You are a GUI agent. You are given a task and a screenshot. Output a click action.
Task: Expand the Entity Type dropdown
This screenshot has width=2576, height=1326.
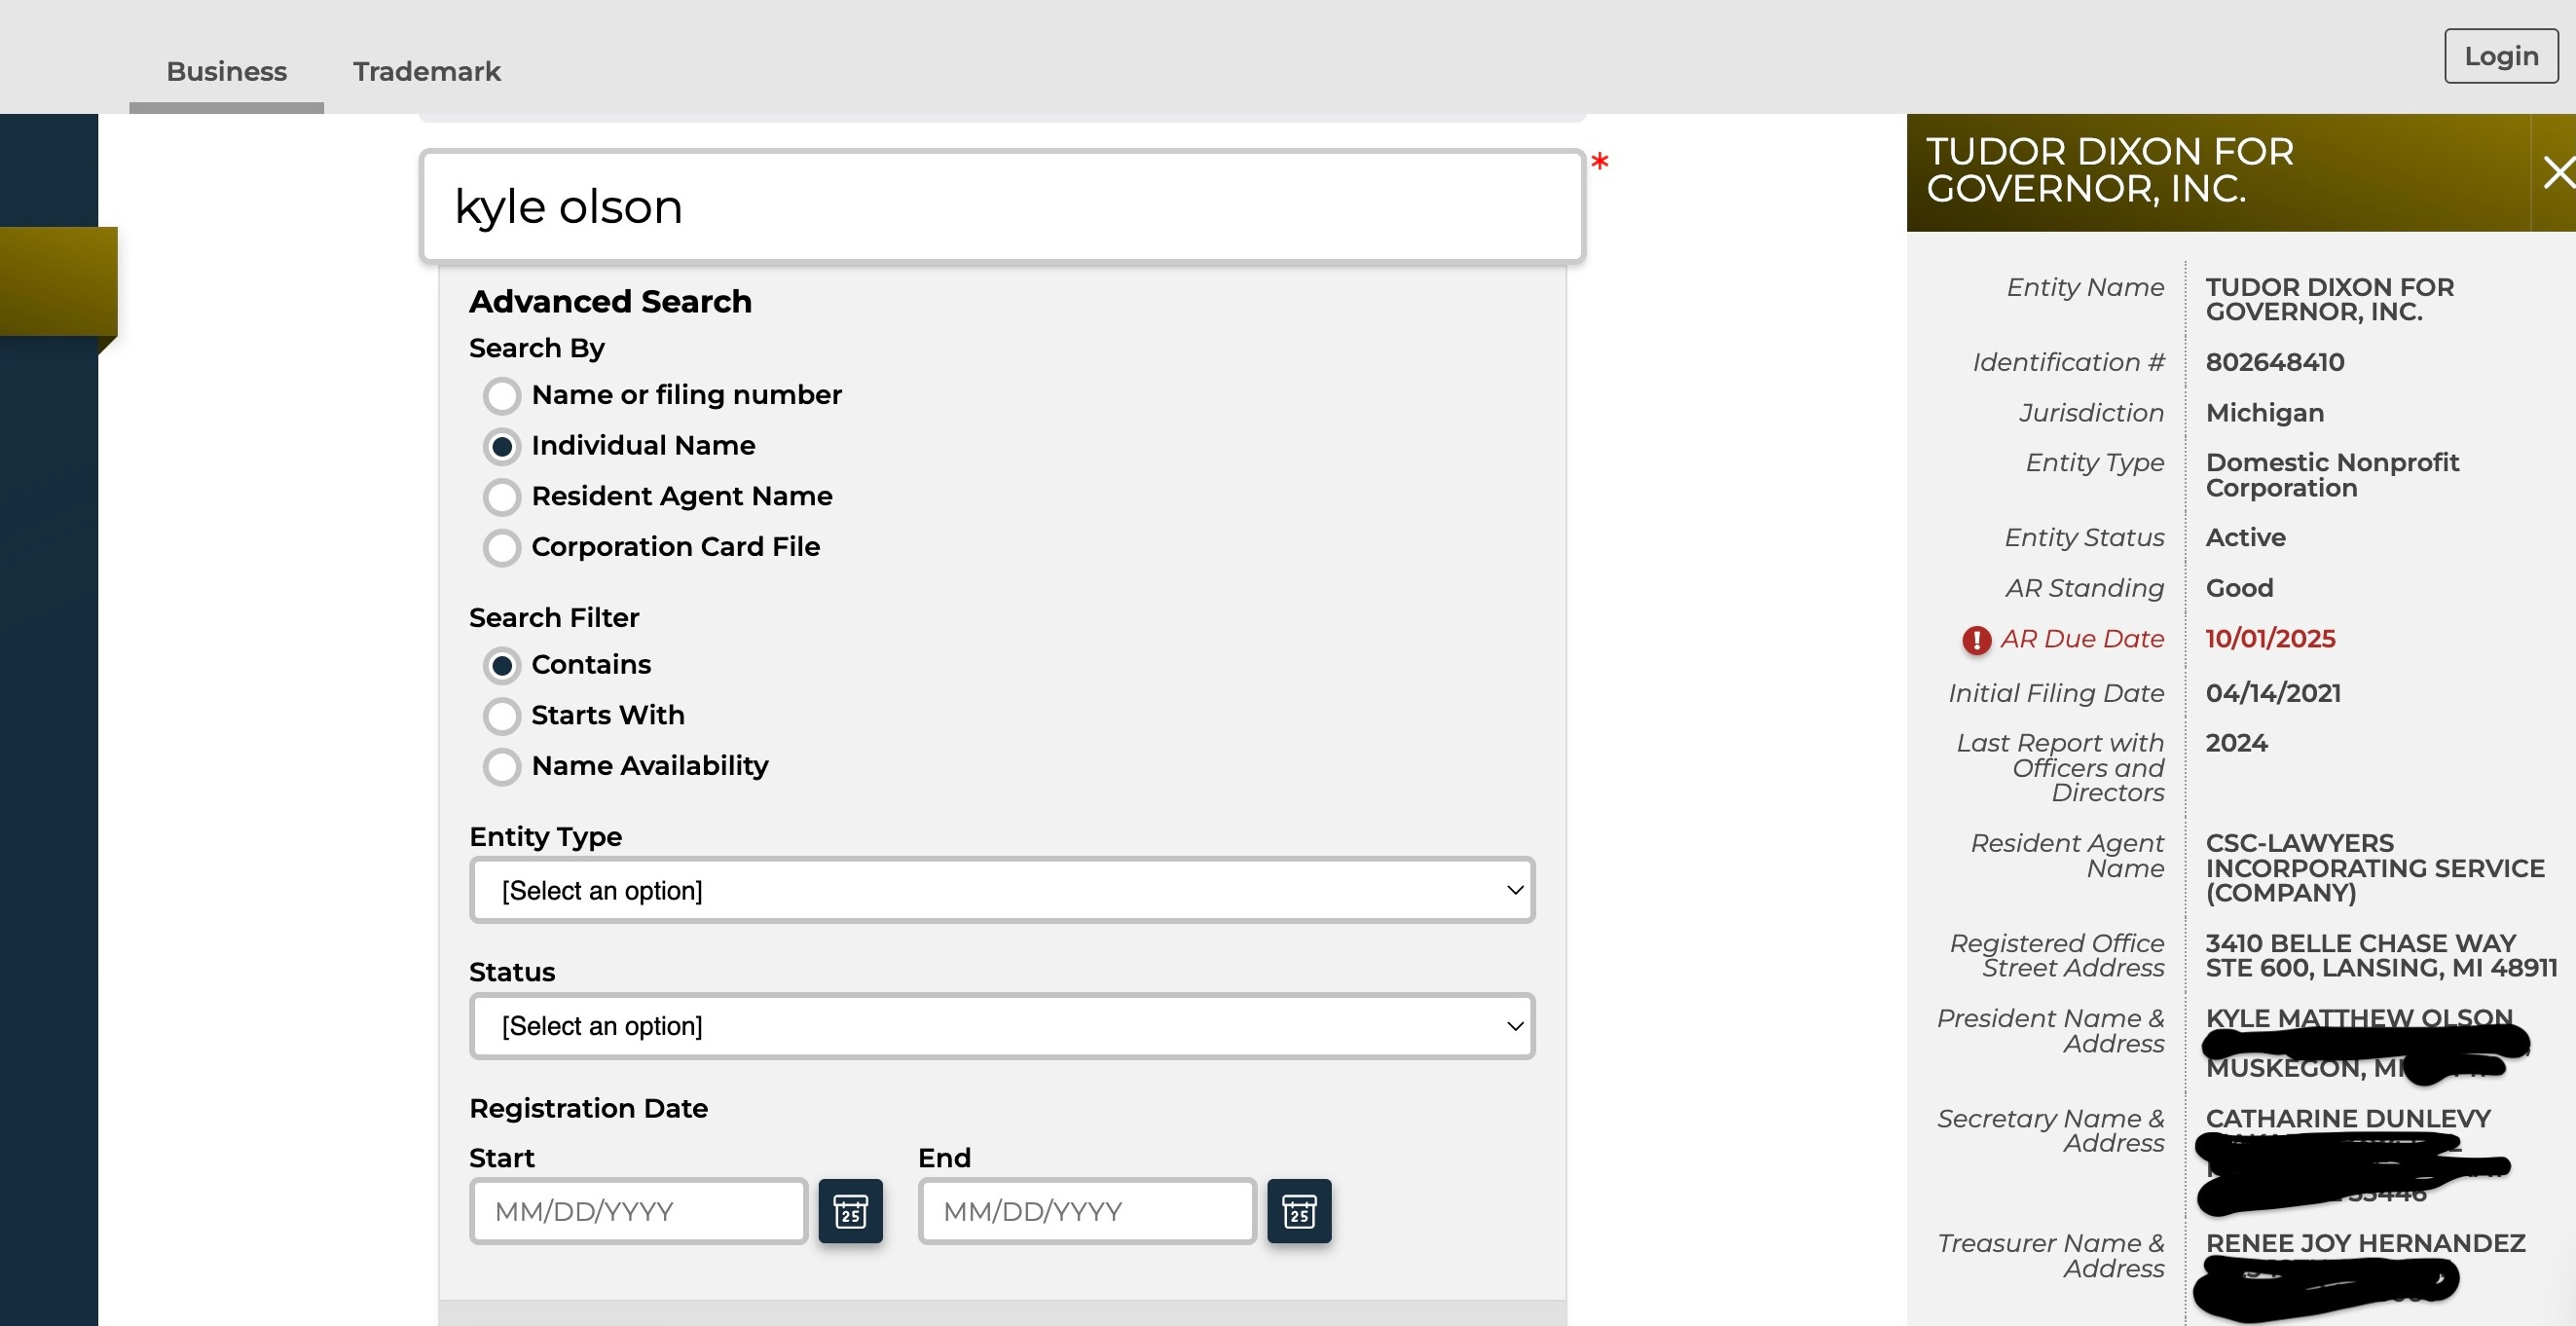(1002, 890)
